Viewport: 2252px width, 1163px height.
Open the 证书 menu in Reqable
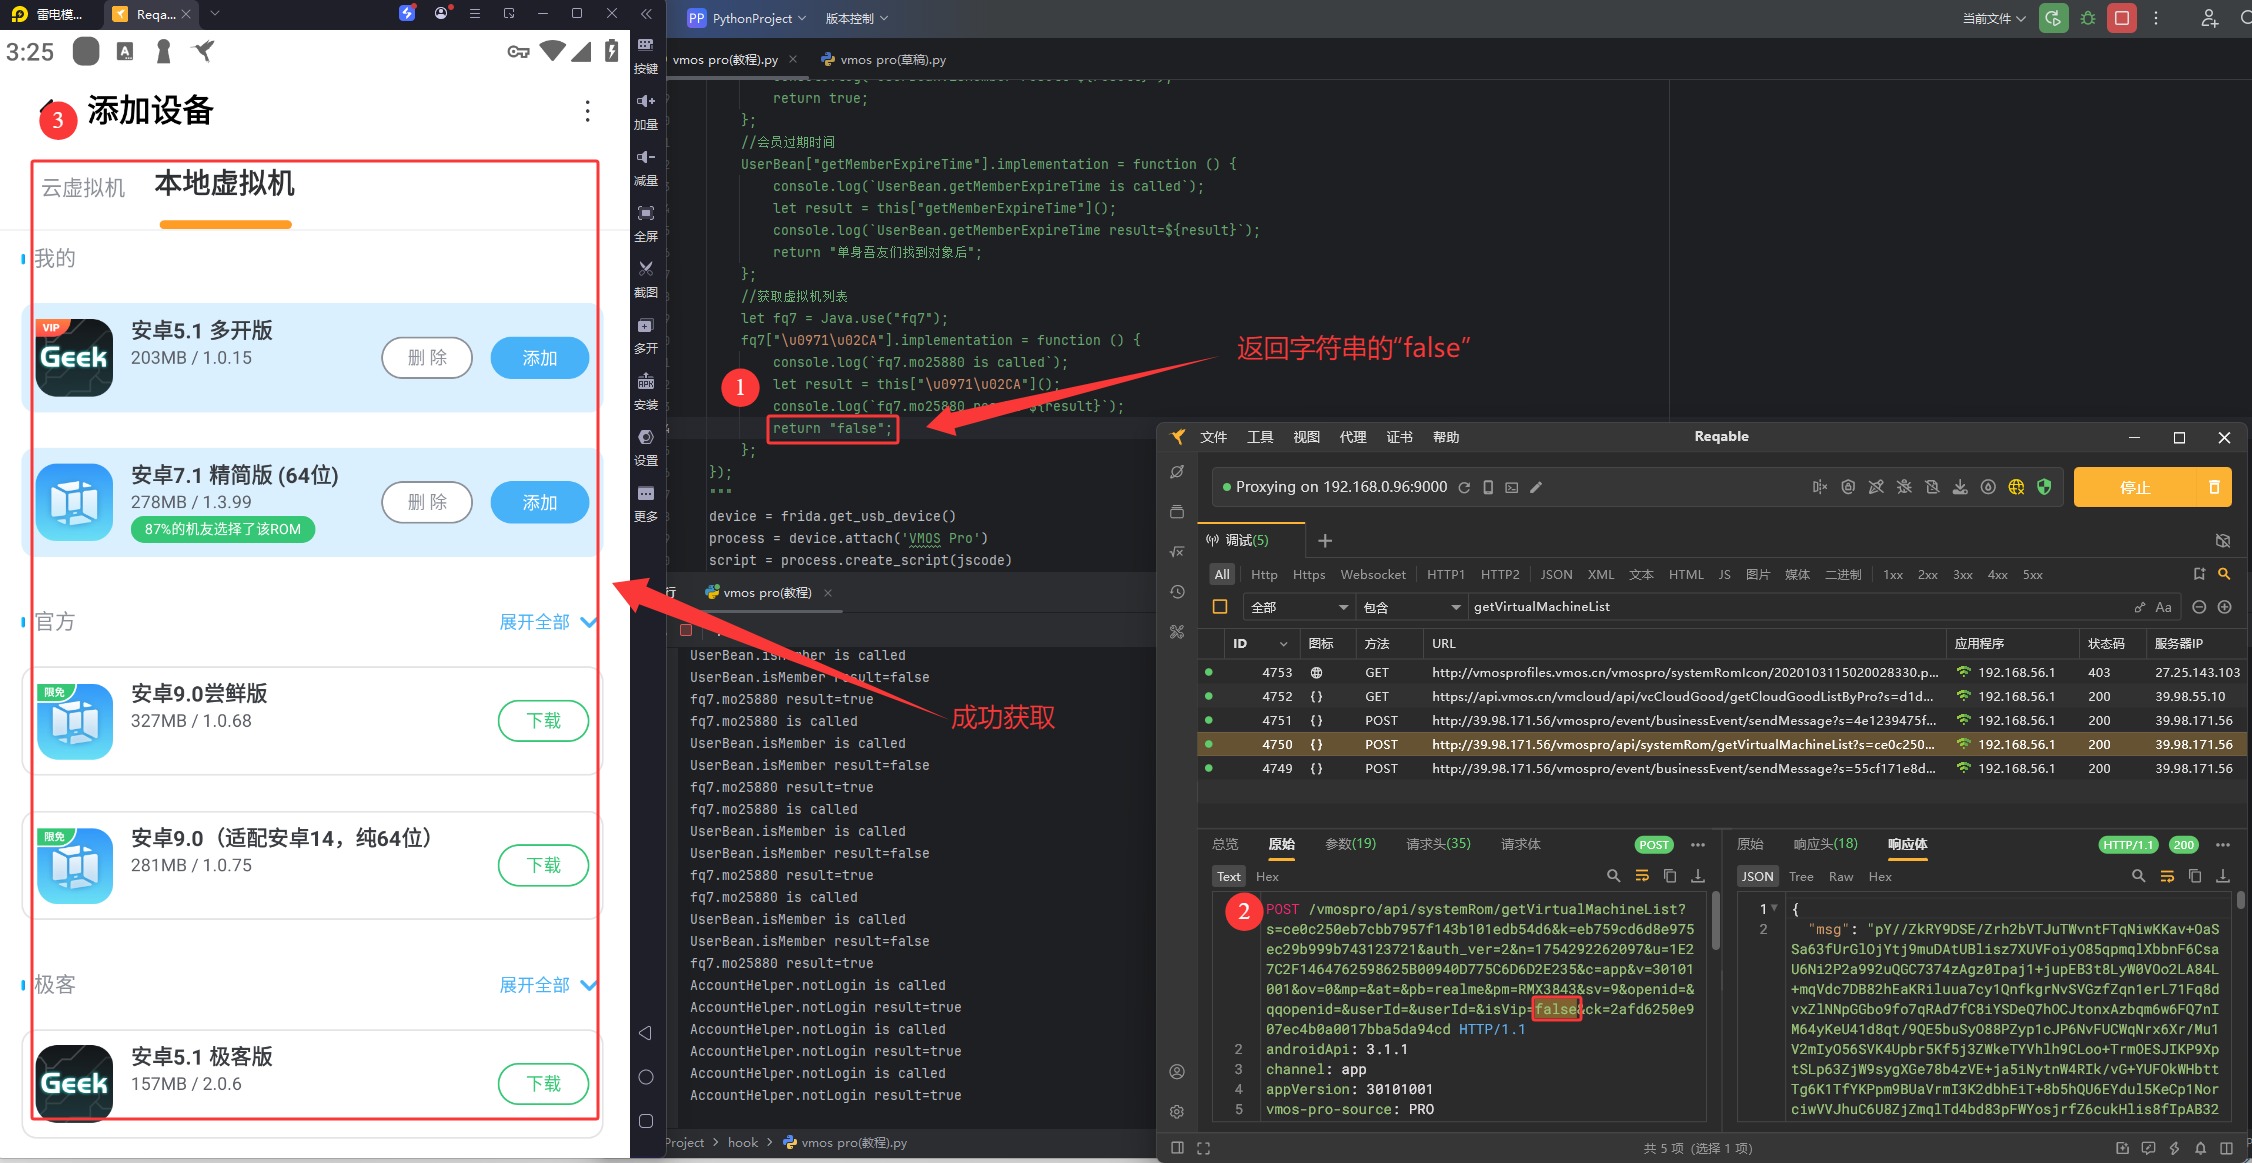click(x=1399, y=437)
